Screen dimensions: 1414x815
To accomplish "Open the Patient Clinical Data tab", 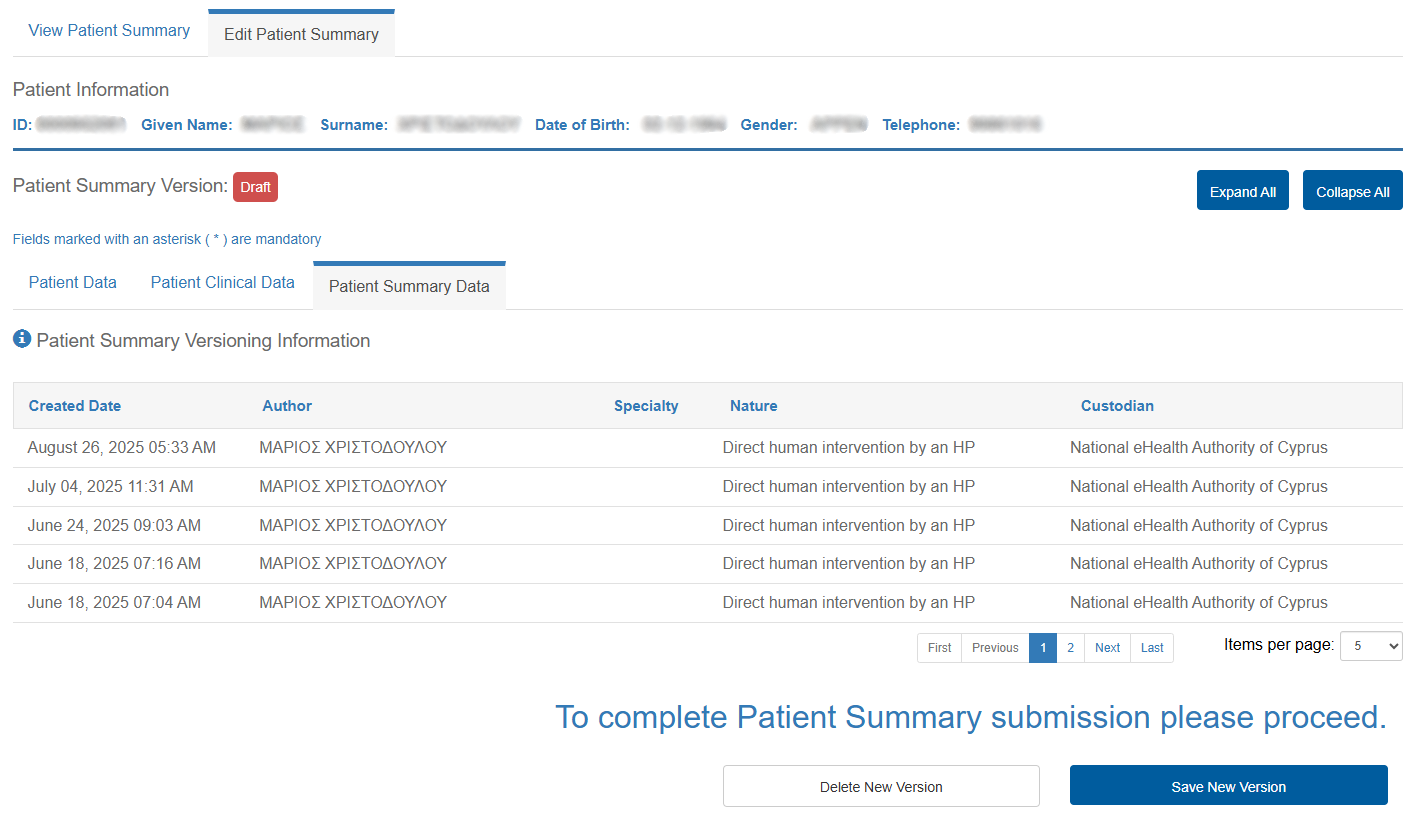I will 222,283.
